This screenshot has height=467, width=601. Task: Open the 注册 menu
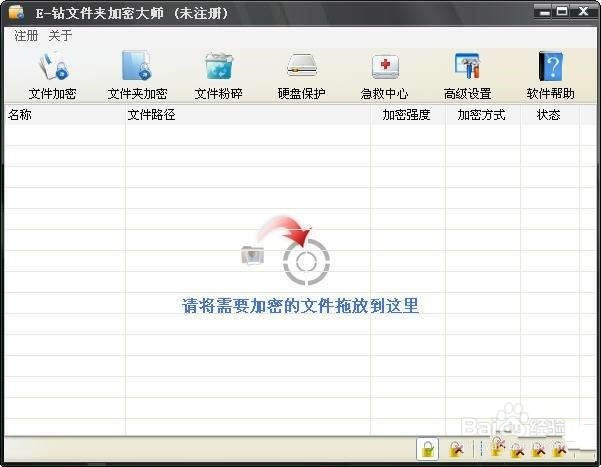[x=26, y=36]
